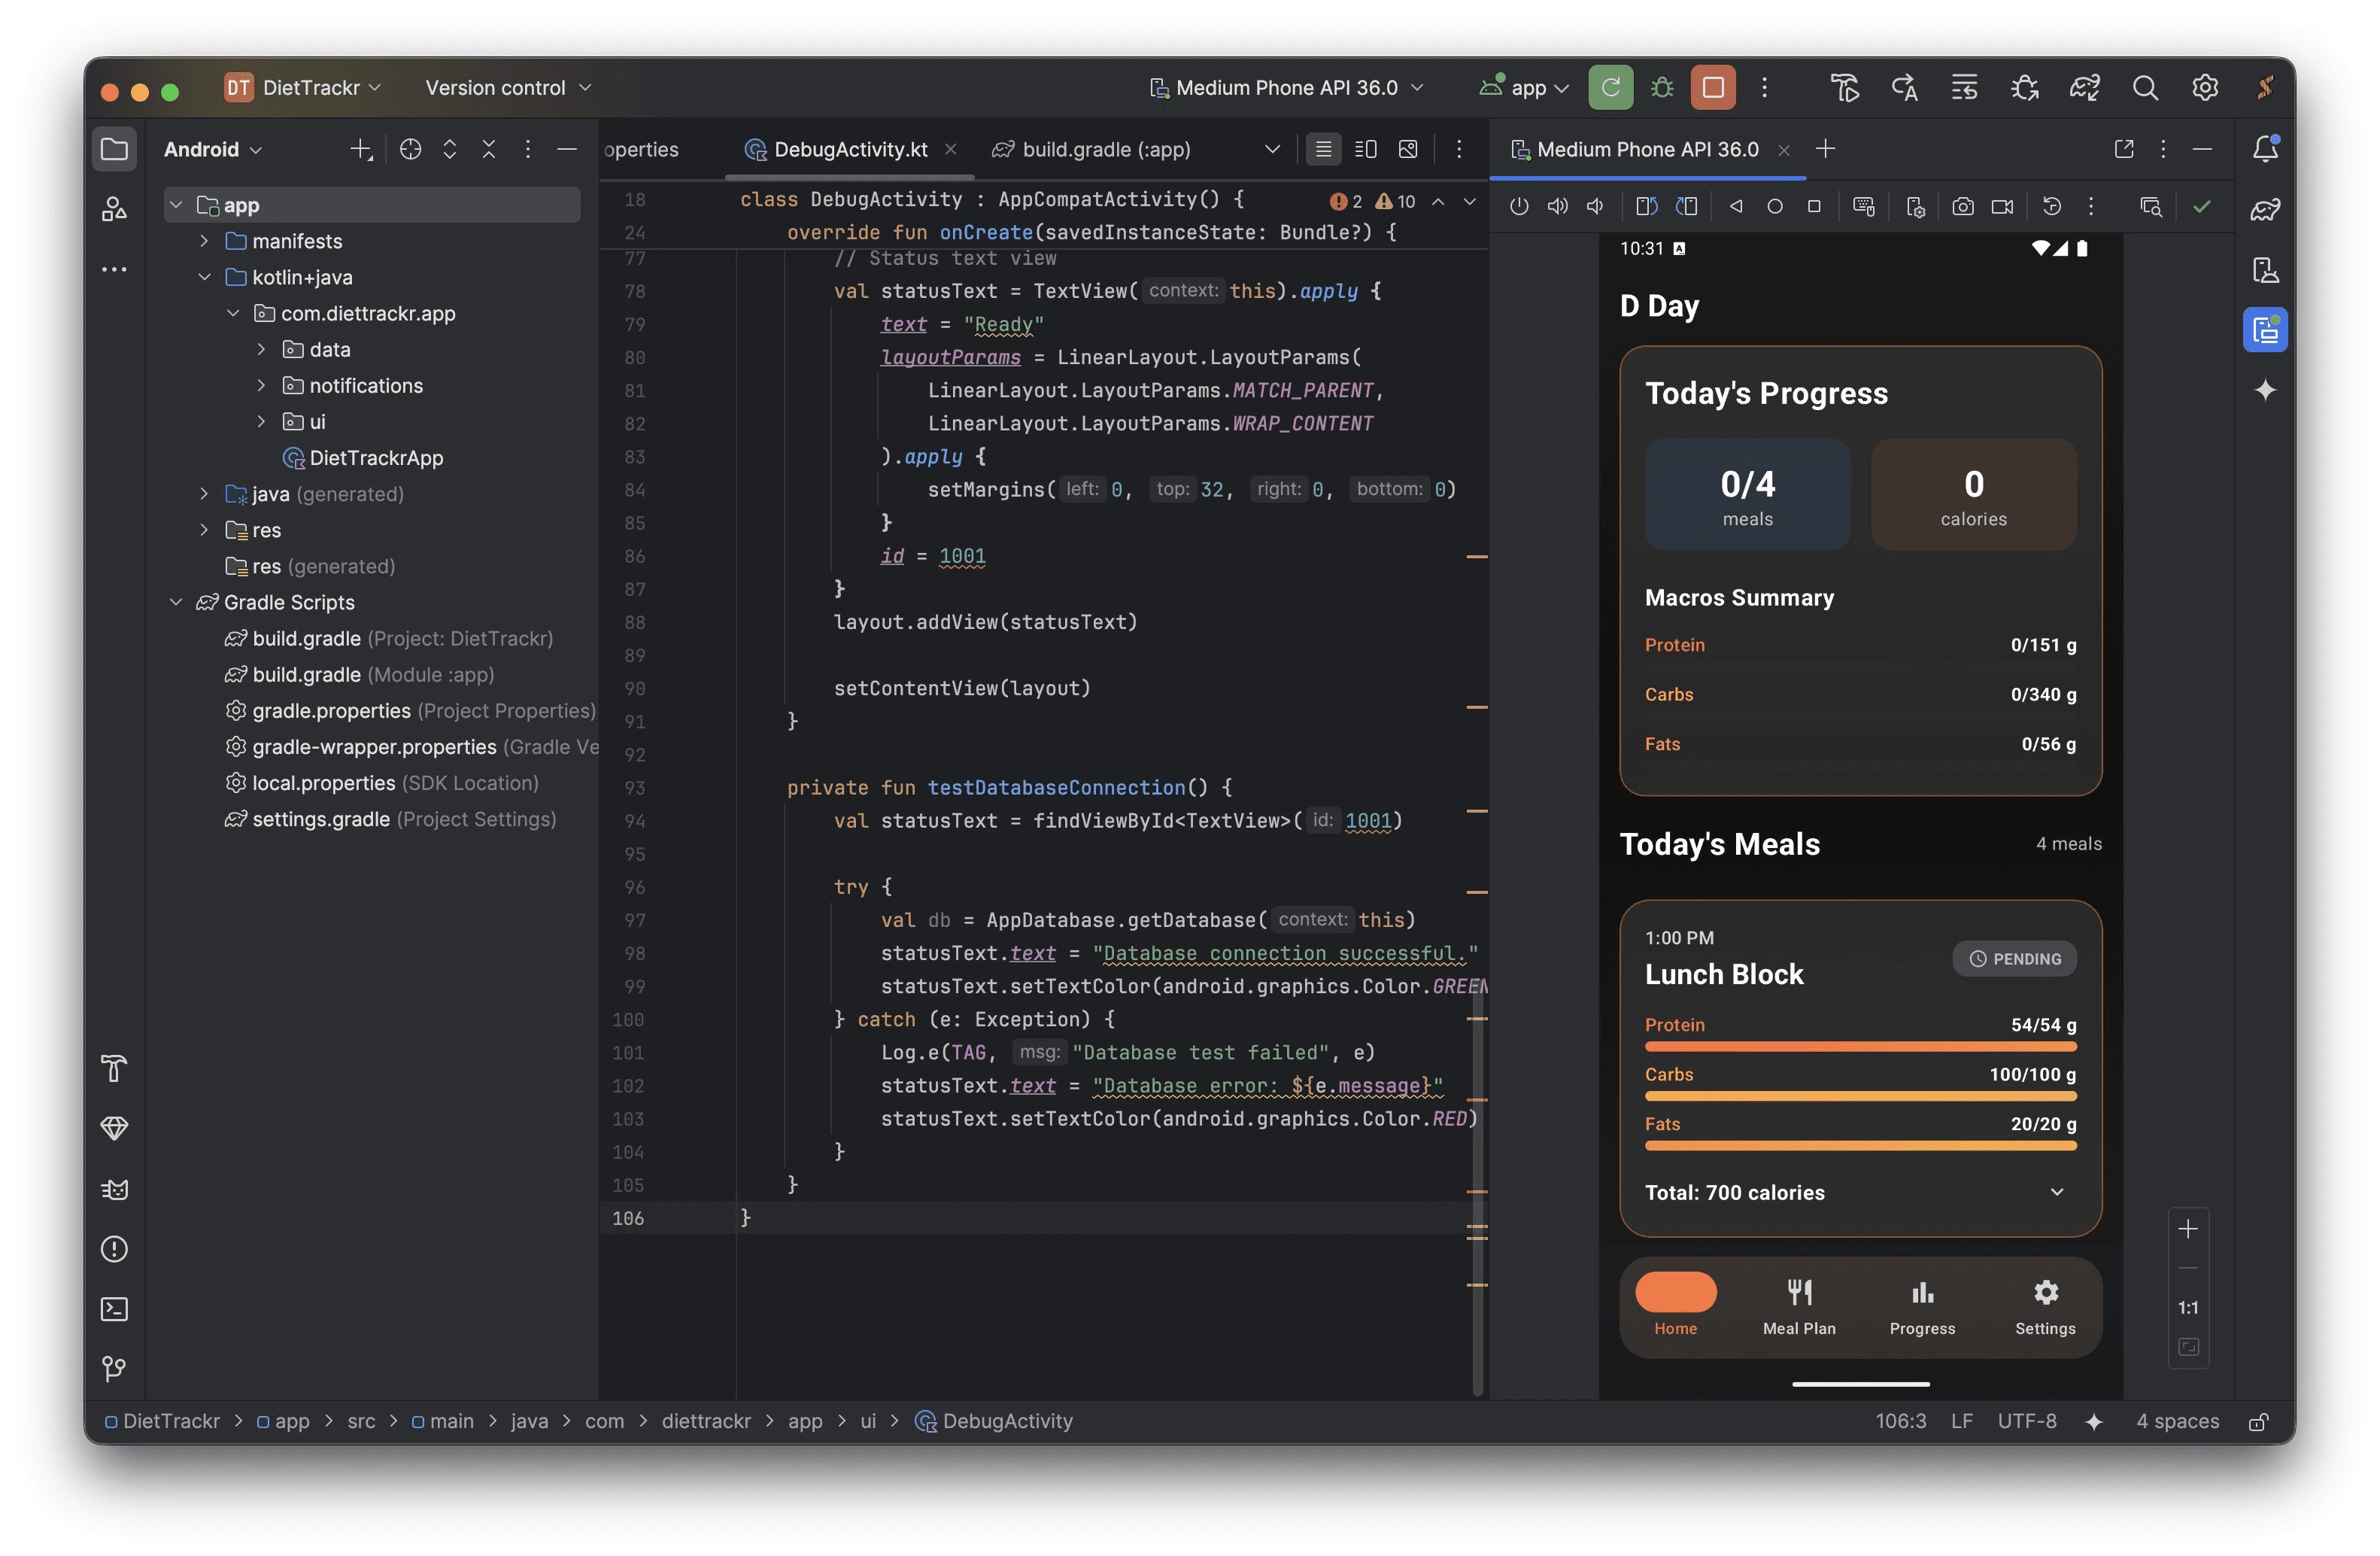Open the Logcat tool window

pyautogui.click(x=114, y=1188)
